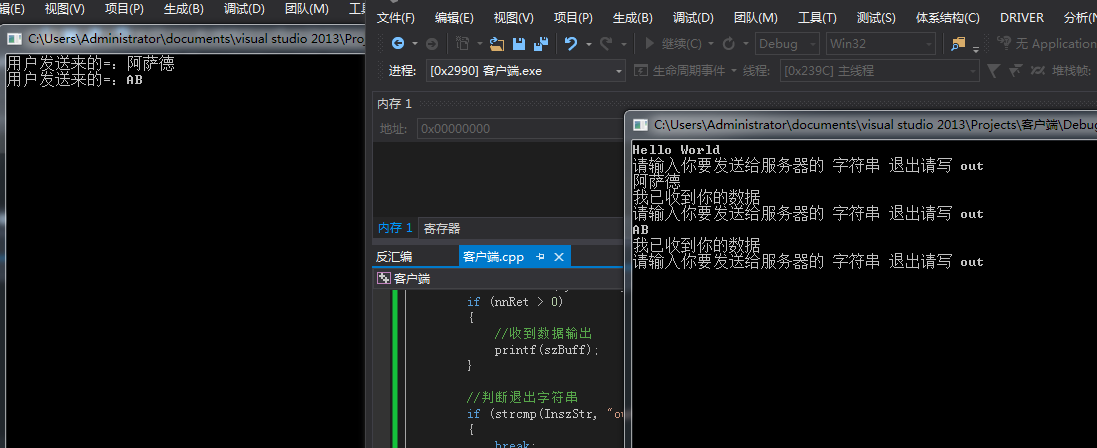Open the 调试(D) menu in right window
Image resolution: width=1097 pixels, height=448 pixels.
(693, 18)
